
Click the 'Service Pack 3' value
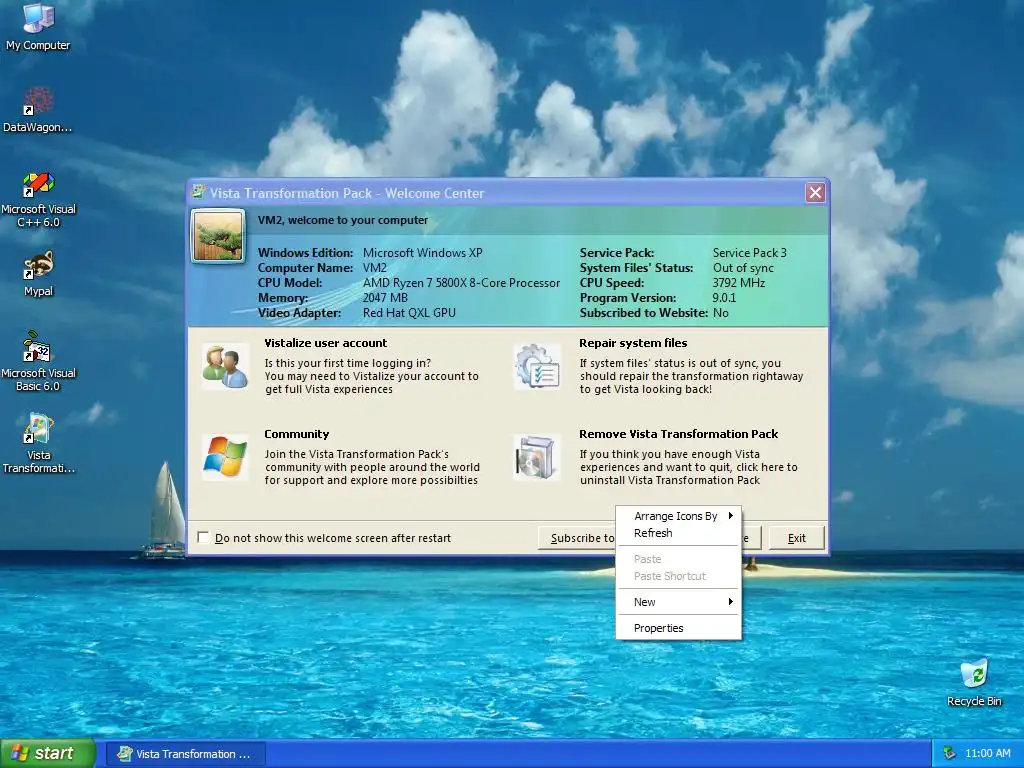749,253
